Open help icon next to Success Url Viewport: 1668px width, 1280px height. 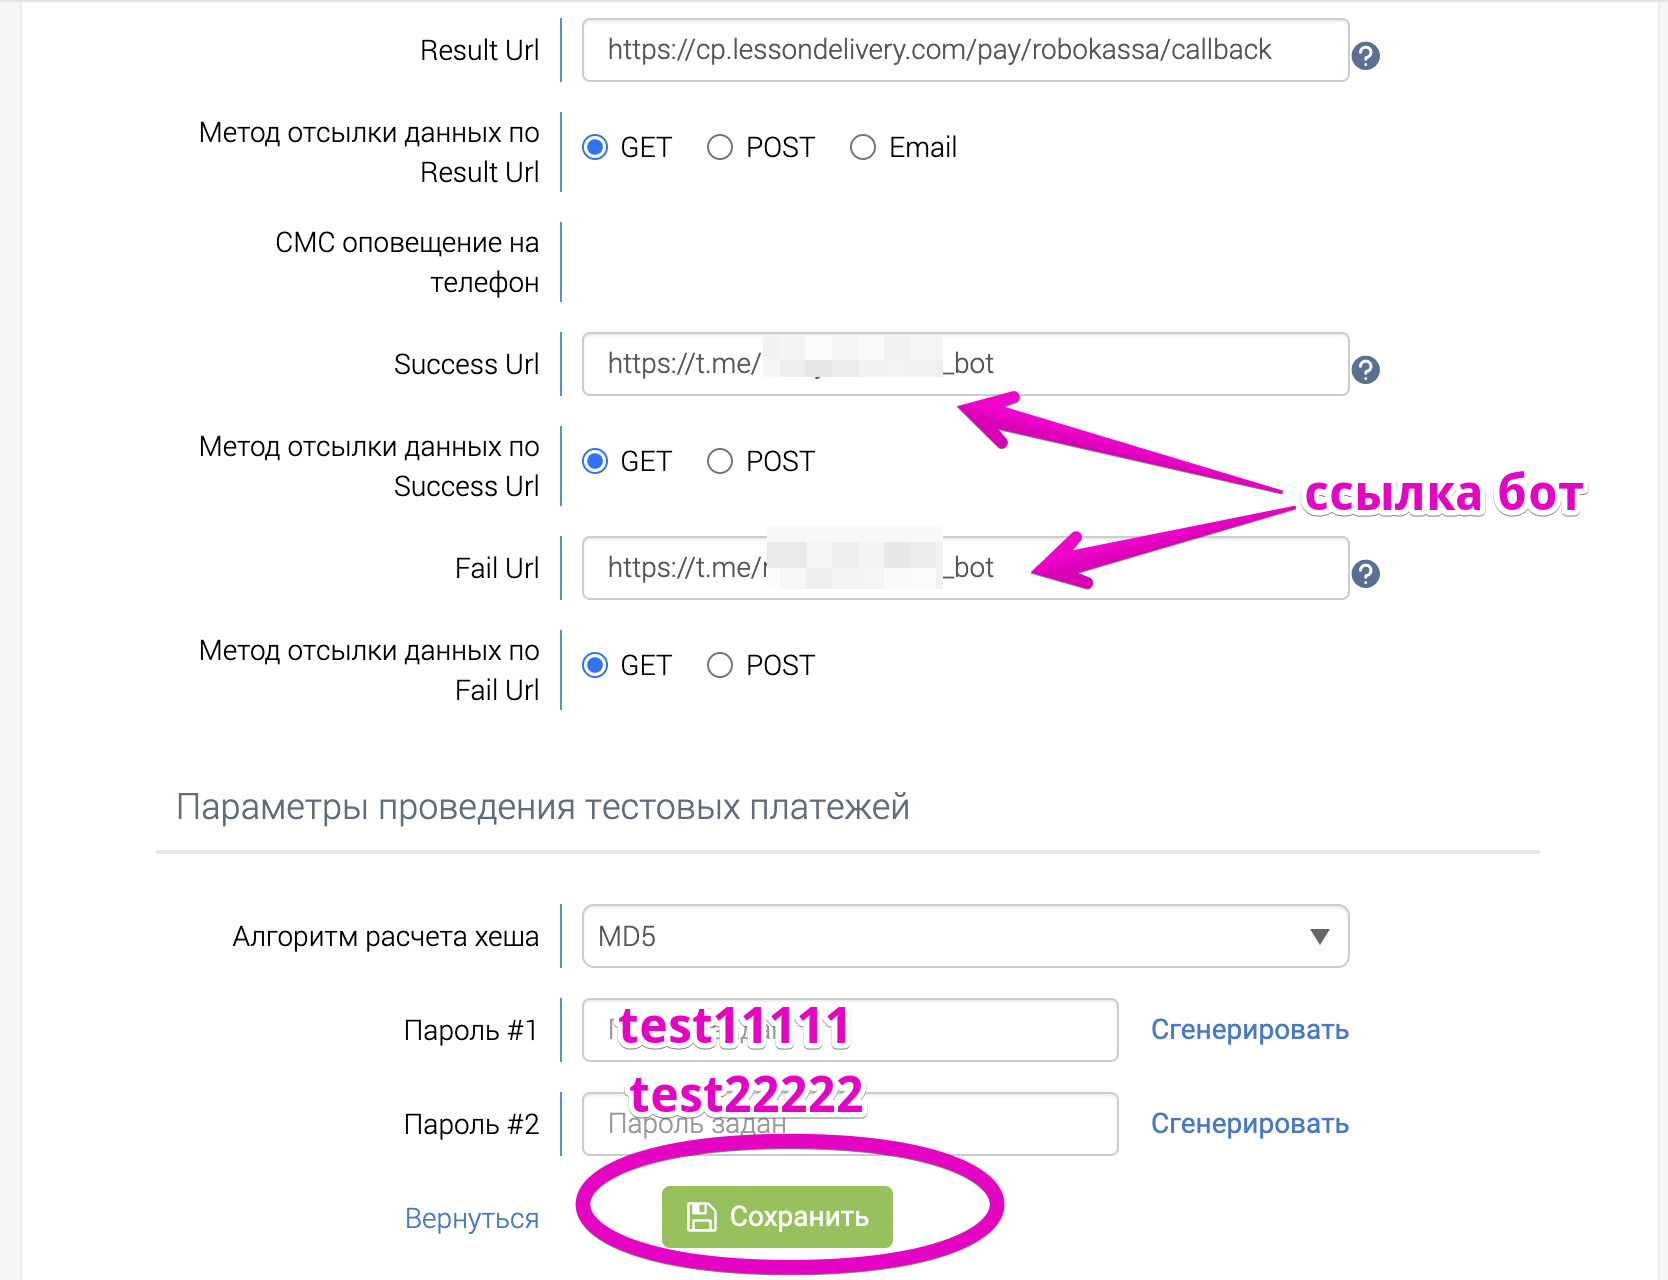click(1365, 370)
